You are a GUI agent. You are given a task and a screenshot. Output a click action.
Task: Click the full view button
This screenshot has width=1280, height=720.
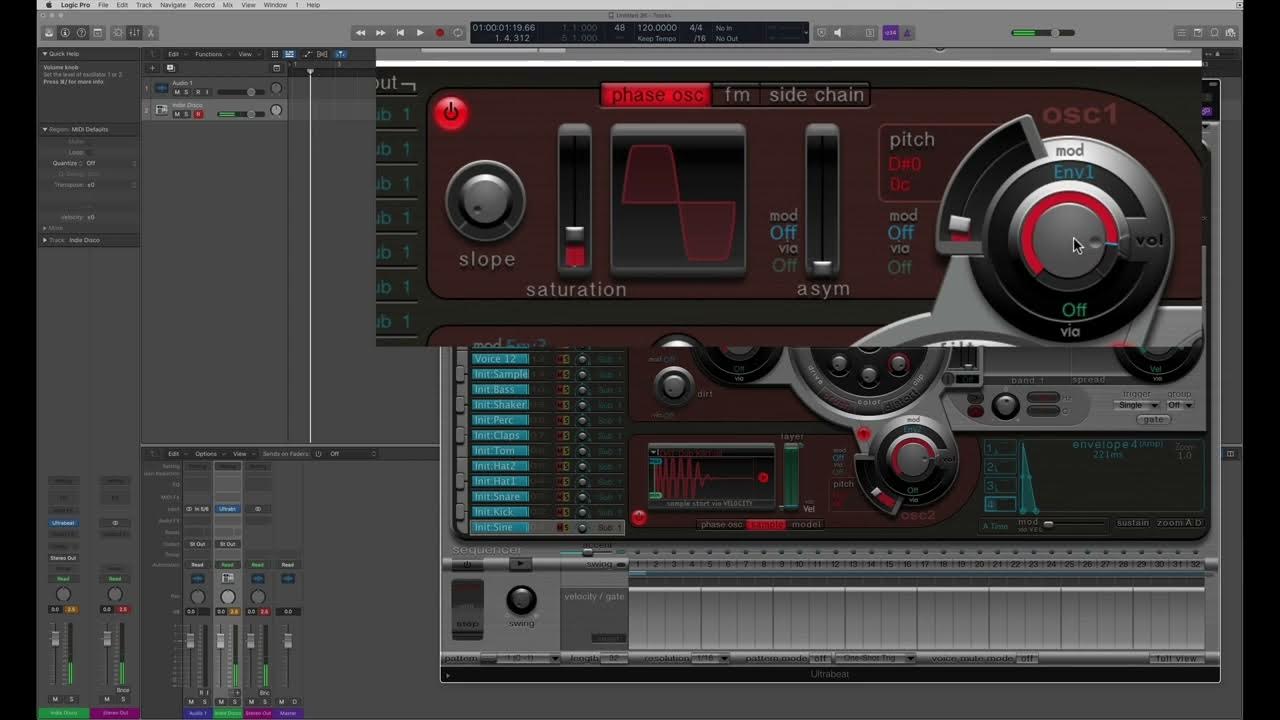click(1177, 659)
